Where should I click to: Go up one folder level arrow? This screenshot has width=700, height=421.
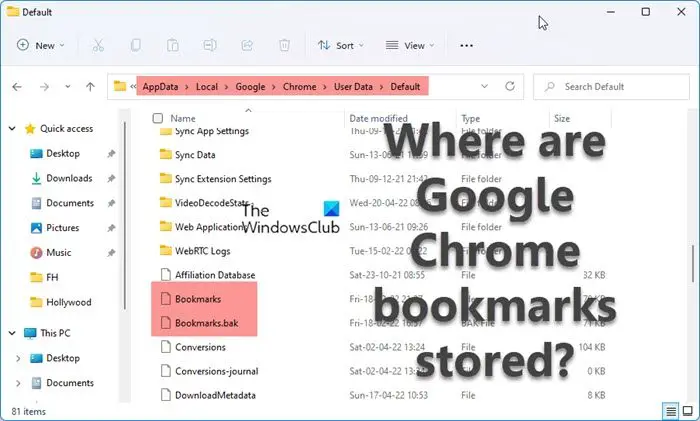(x=91, y=87)
